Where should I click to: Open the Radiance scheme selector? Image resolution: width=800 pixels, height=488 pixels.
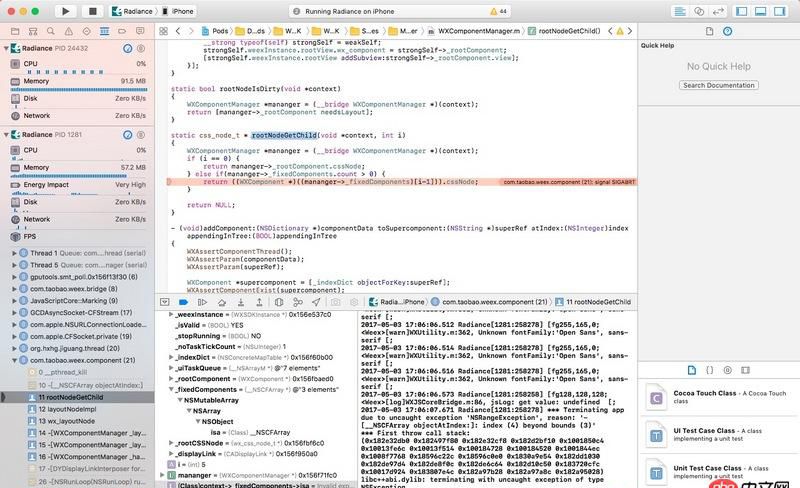click(132, 11)
